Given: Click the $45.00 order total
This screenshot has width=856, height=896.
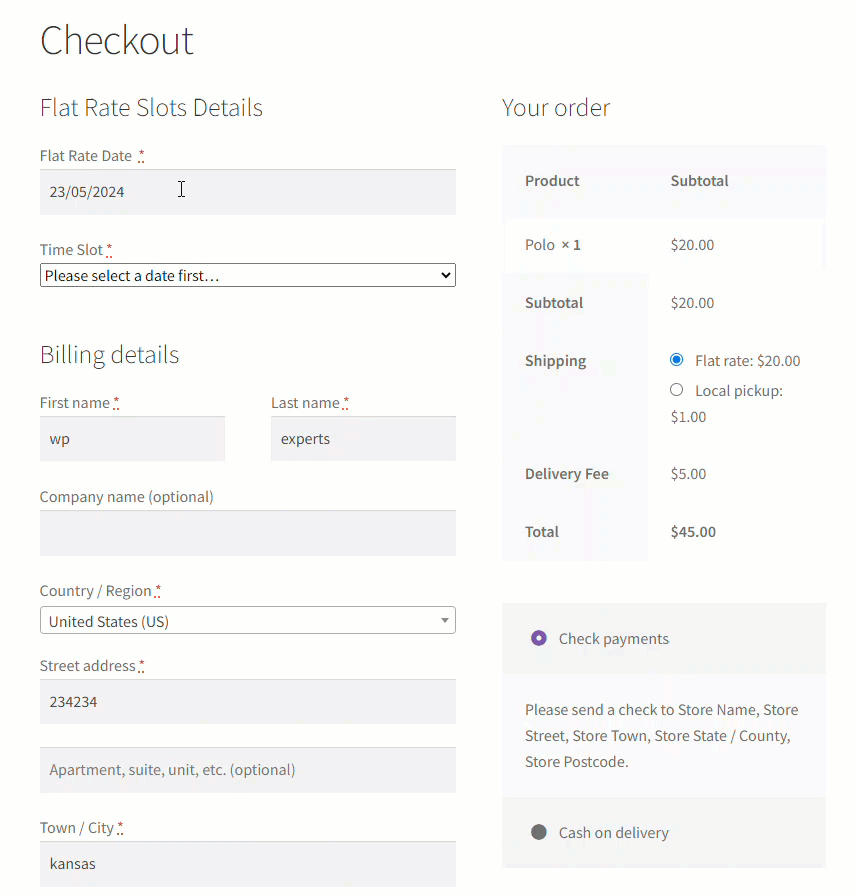Looking at the screenshot, I should click(693, 531).
